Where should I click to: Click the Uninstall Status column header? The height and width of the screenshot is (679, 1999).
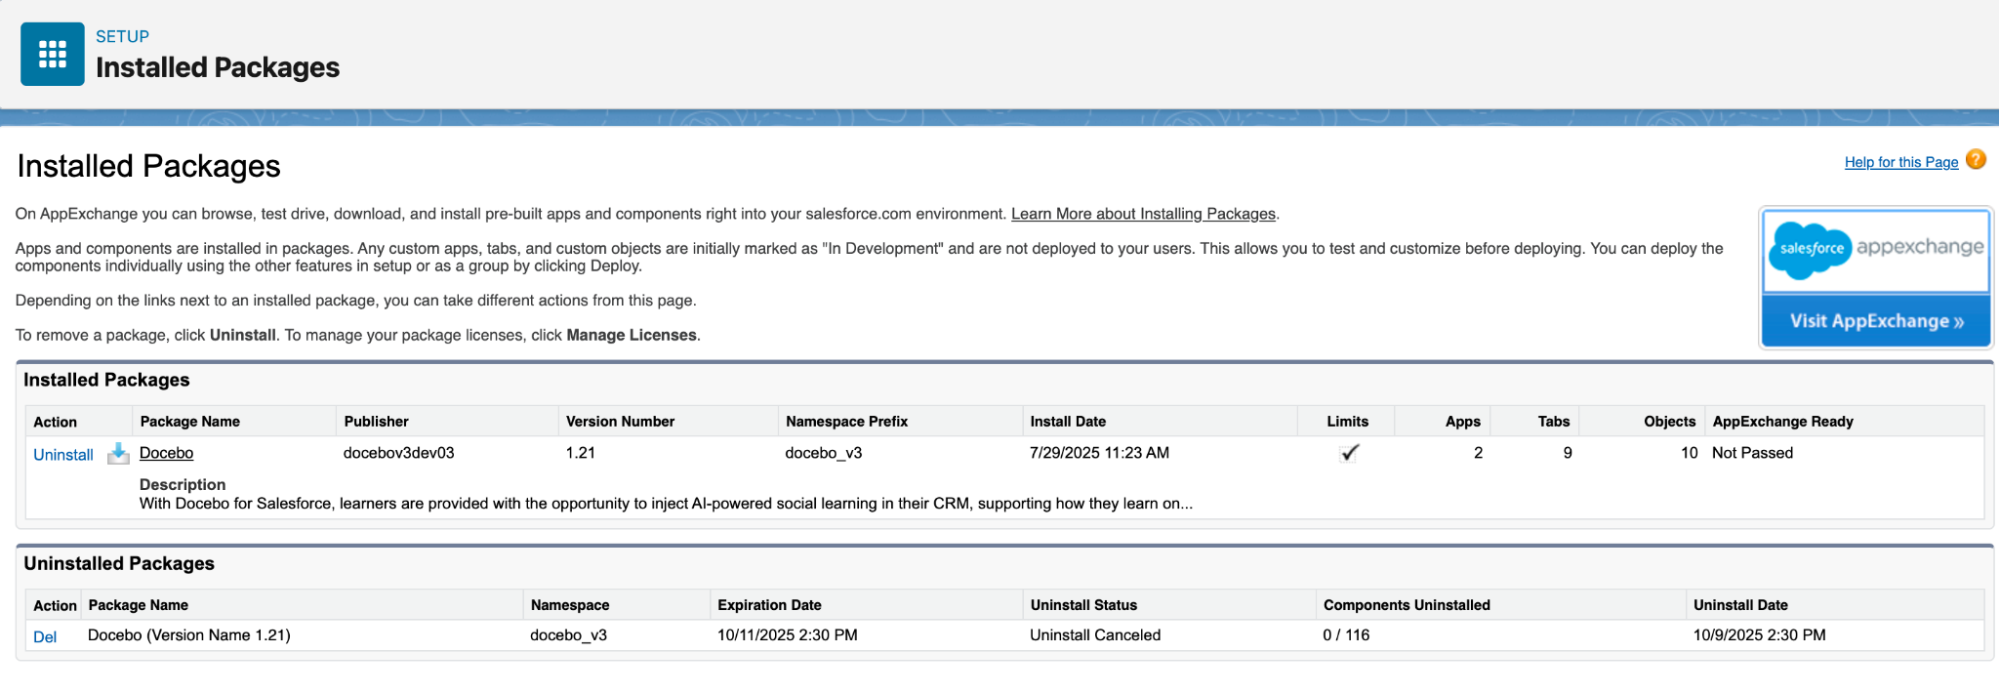pos(1083,605)
